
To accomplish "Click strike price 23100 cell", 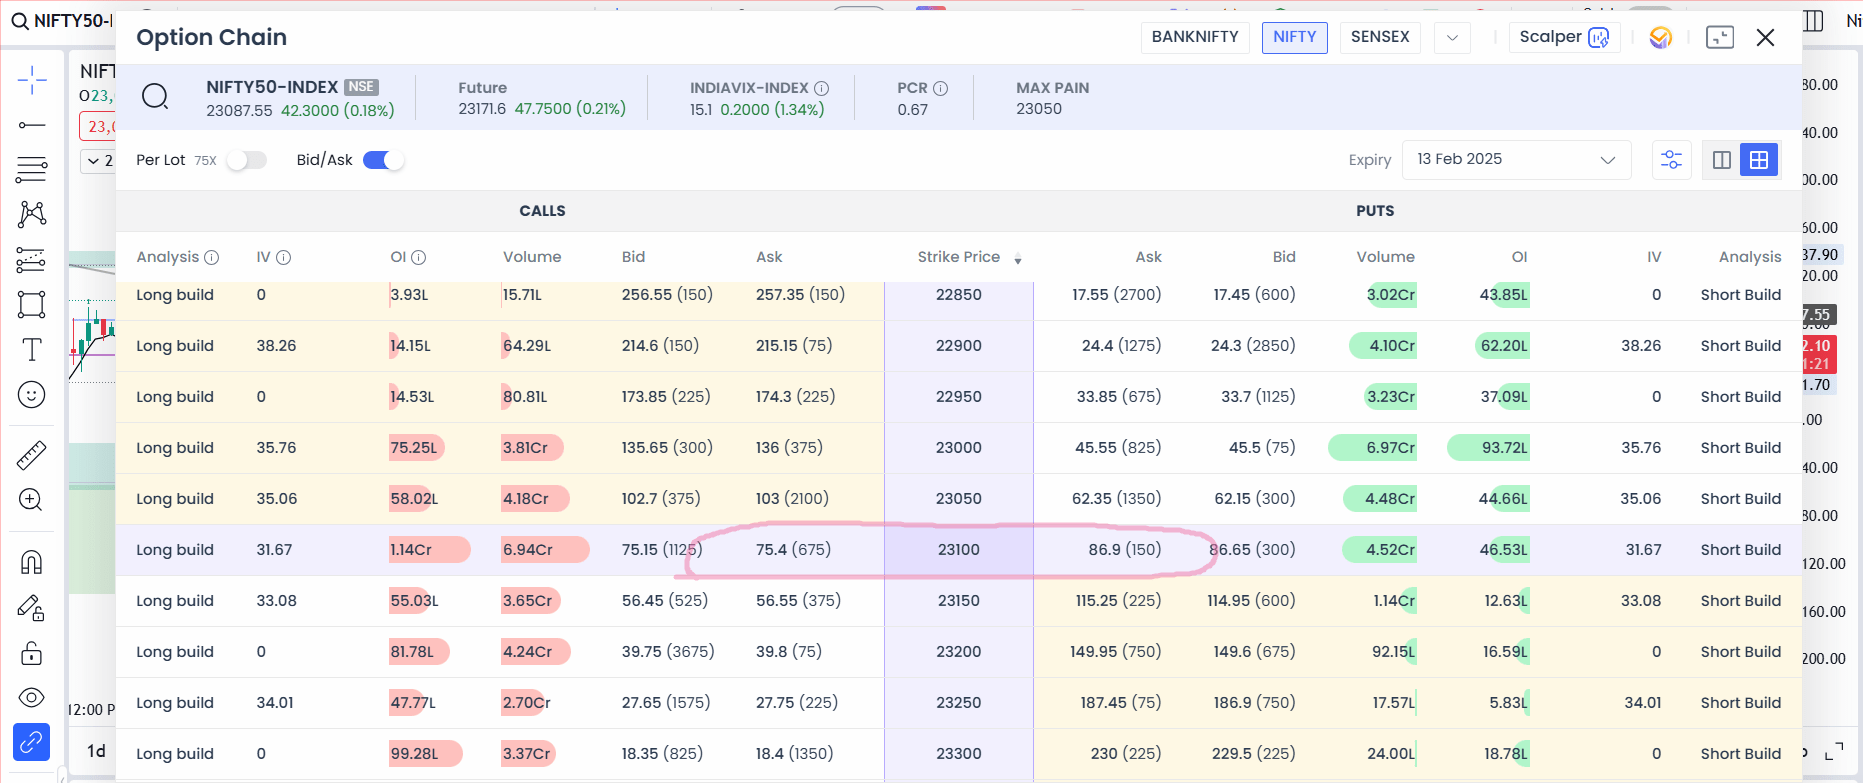I will click(959, 550).
